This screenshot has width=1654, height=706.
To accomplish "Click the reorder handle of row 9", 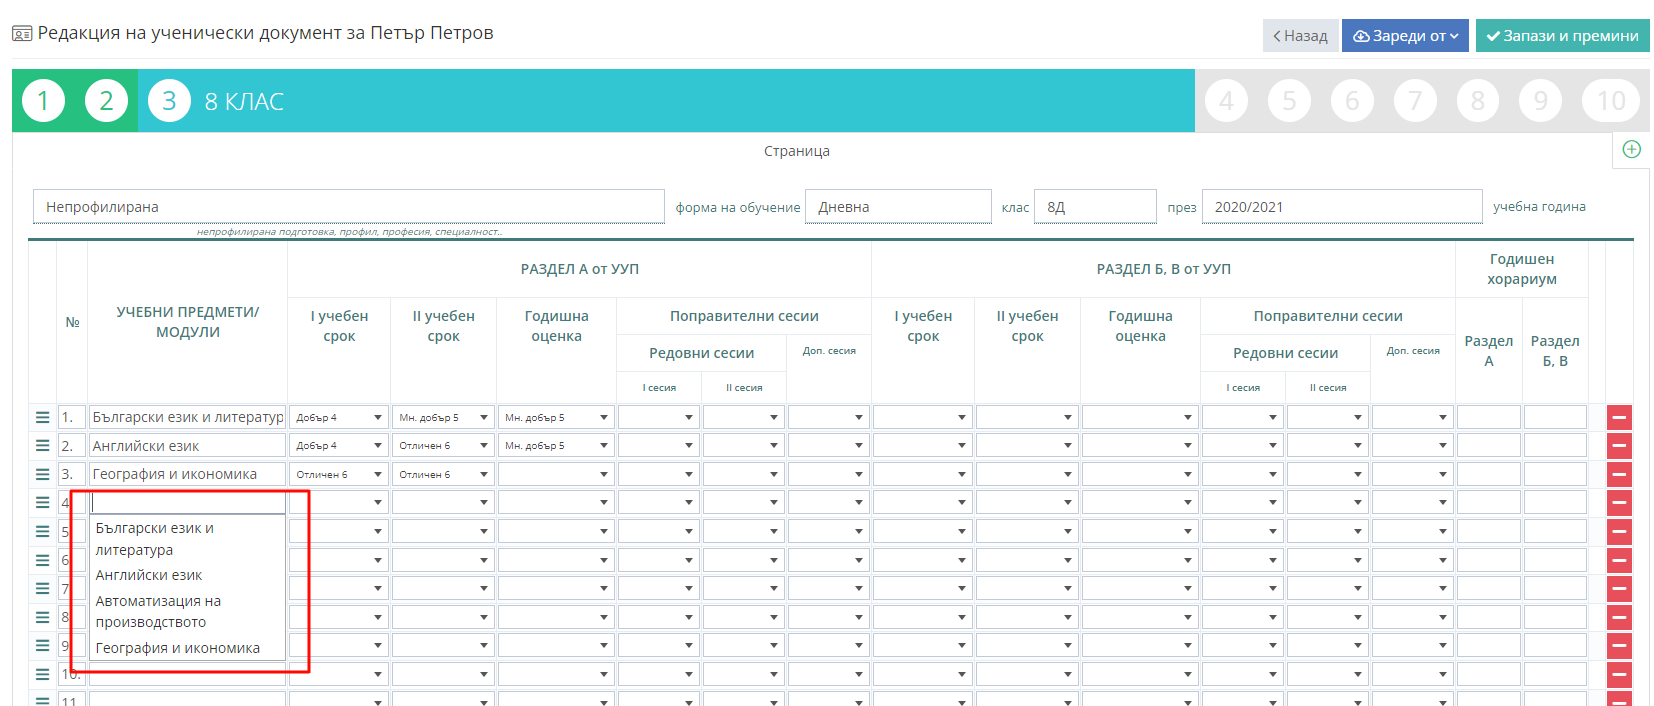I will 42,645.
